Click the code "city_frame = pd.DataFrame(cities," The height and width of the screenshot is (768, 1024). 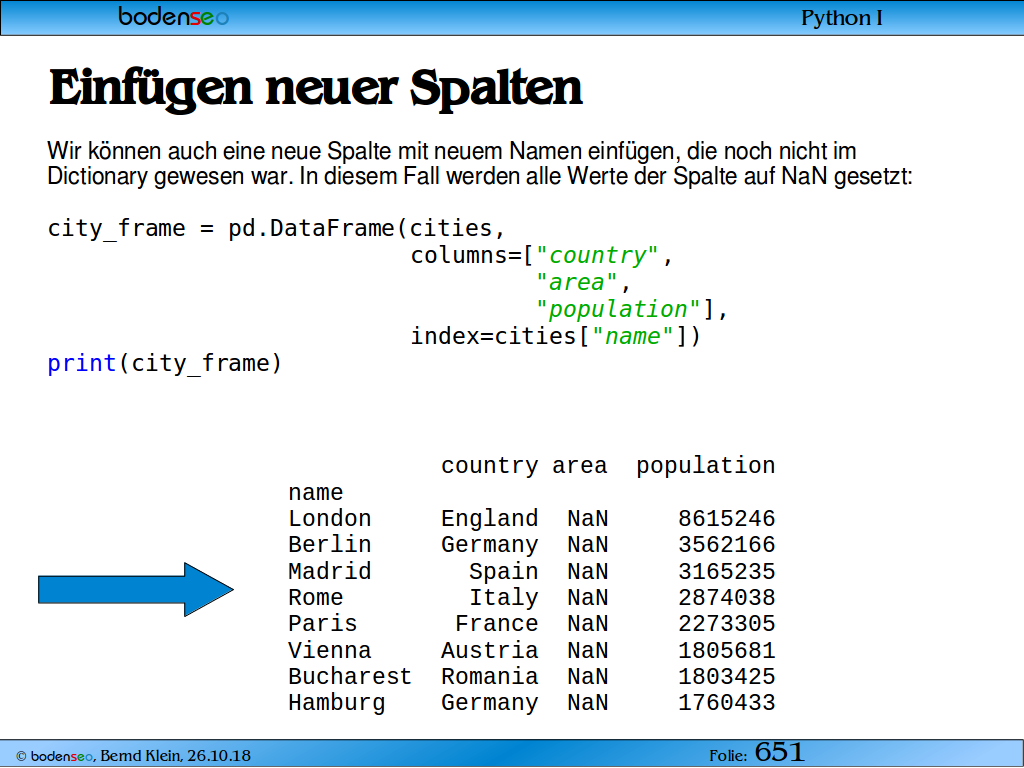tap(277, 229)
